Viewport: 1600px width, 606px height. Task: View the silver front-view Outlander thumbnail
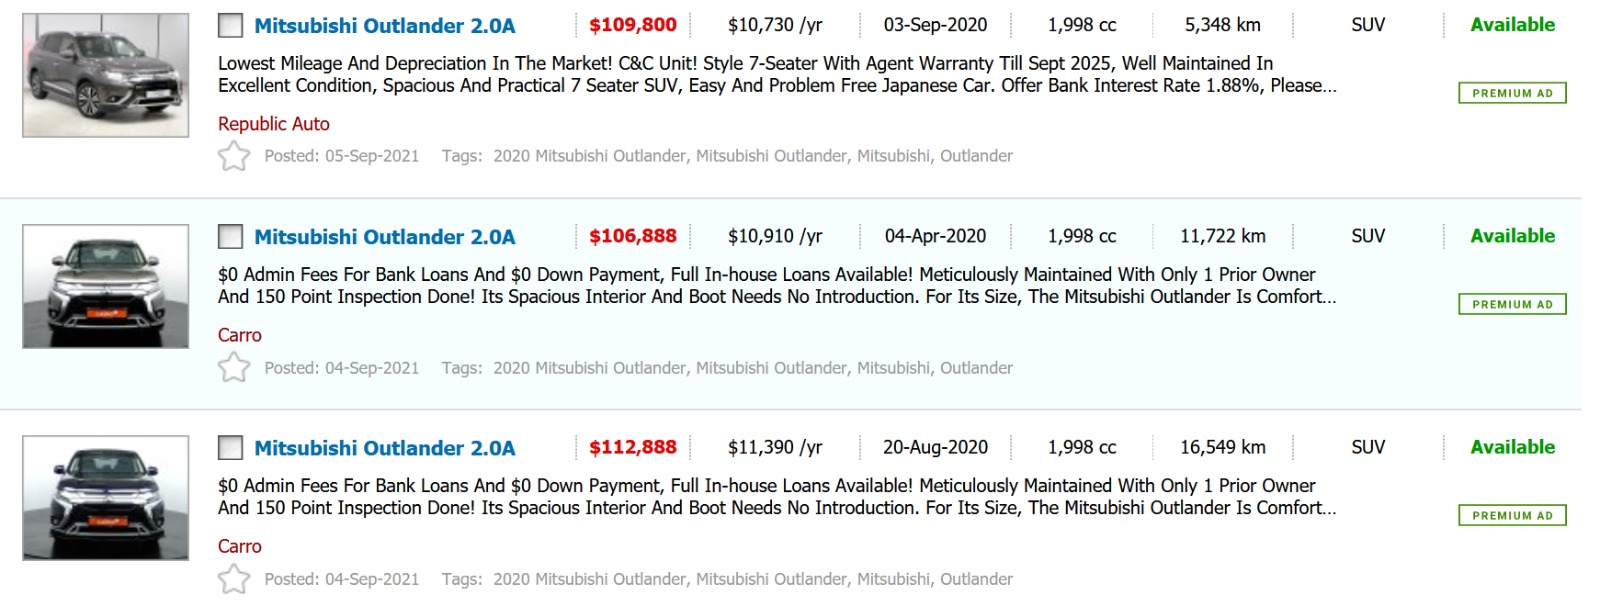point(105,286)
